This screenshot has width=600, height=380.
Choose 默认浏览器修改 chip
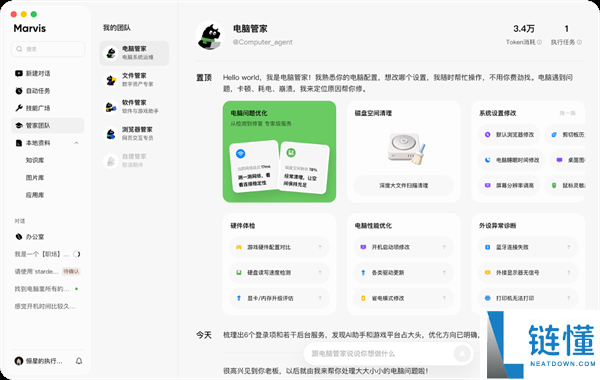(x=509, y=135)
